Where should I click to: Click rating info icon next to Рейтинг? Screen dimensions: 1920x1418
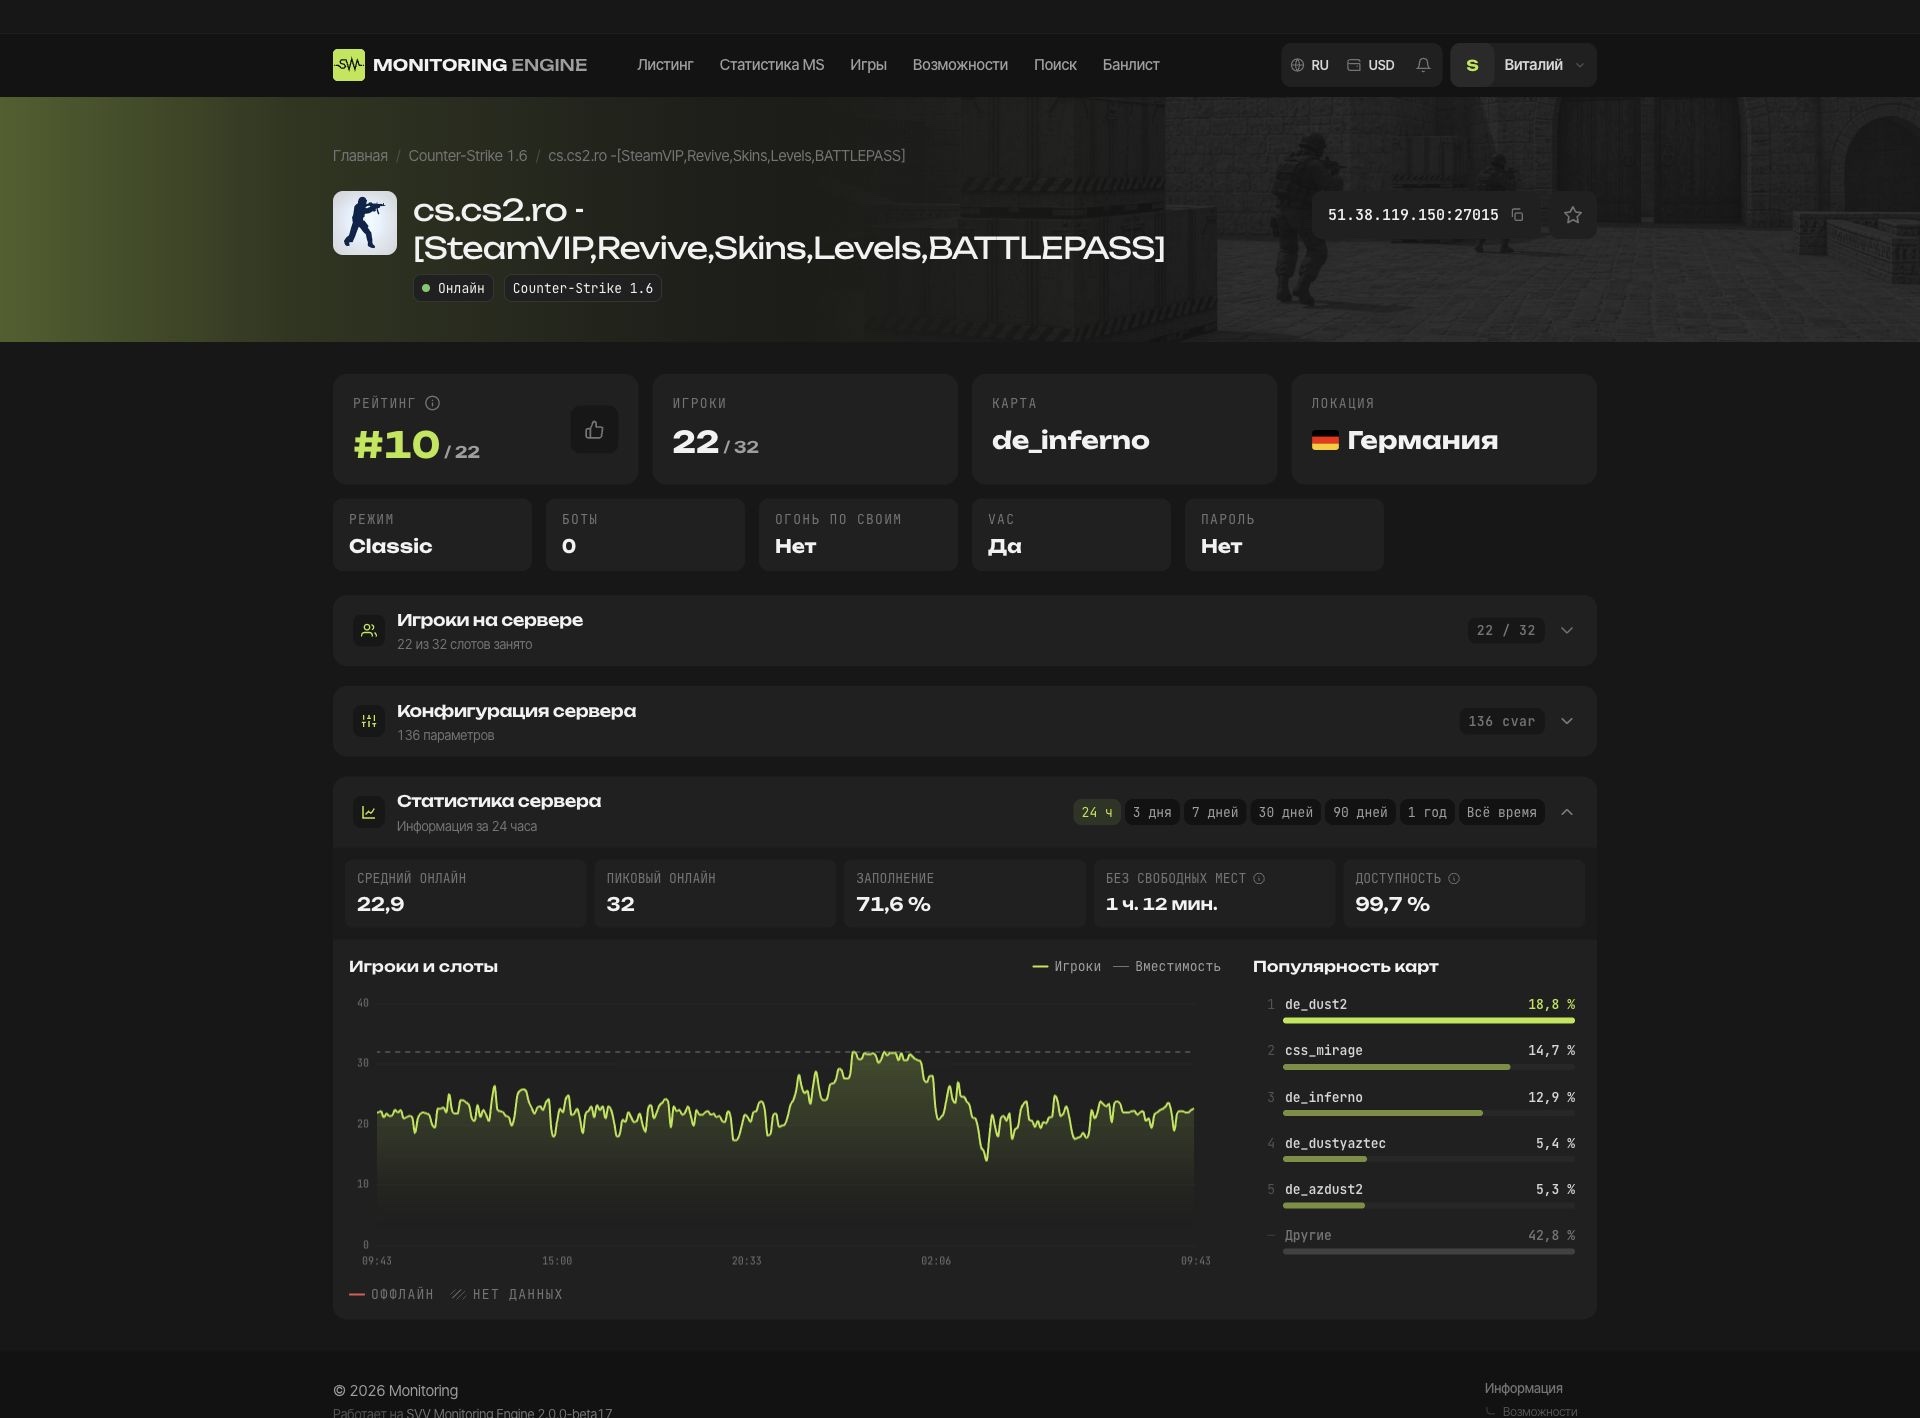coord(432,403)
